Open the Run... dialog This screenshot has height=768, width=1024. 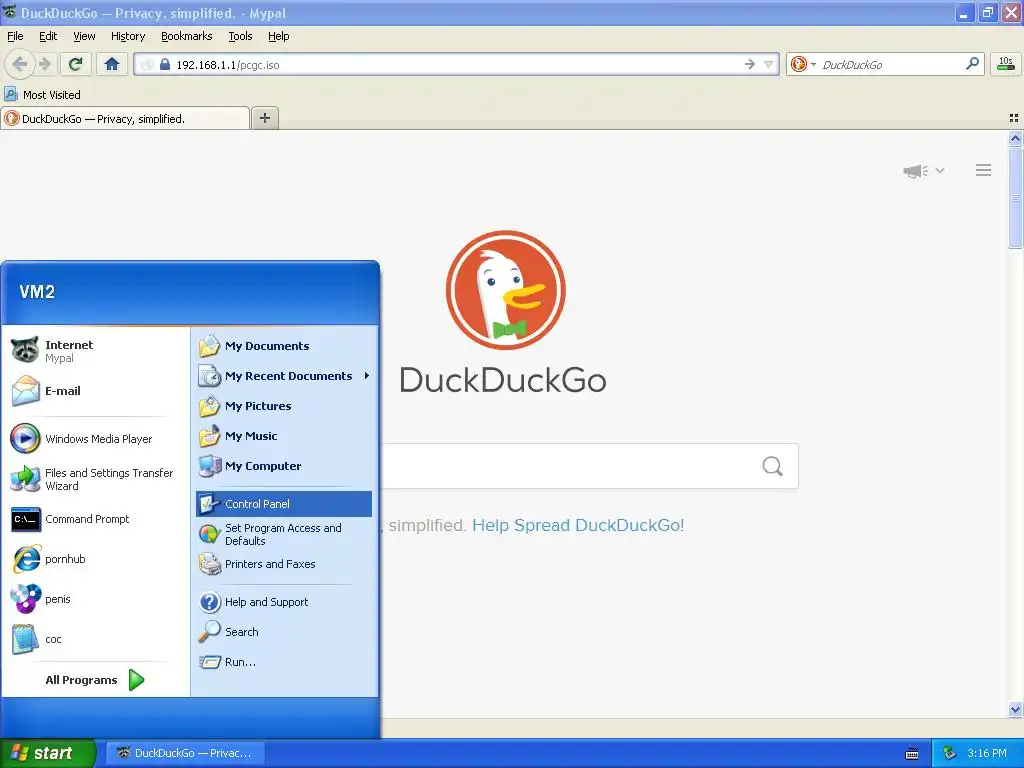[284, 662]
